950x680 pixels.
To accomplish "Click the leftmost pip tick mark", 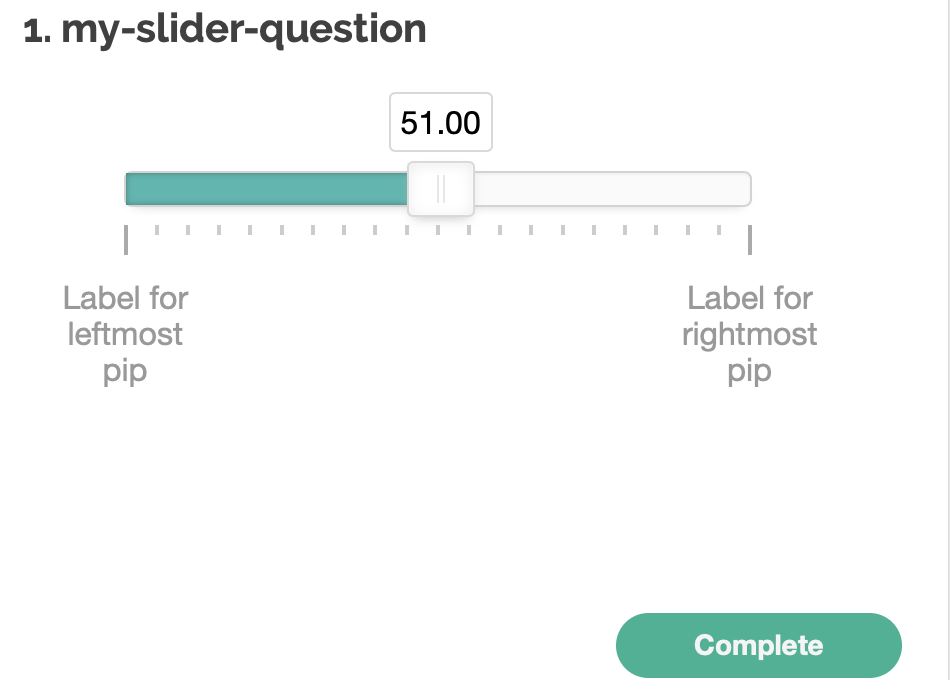I will [x=126, y=238].
